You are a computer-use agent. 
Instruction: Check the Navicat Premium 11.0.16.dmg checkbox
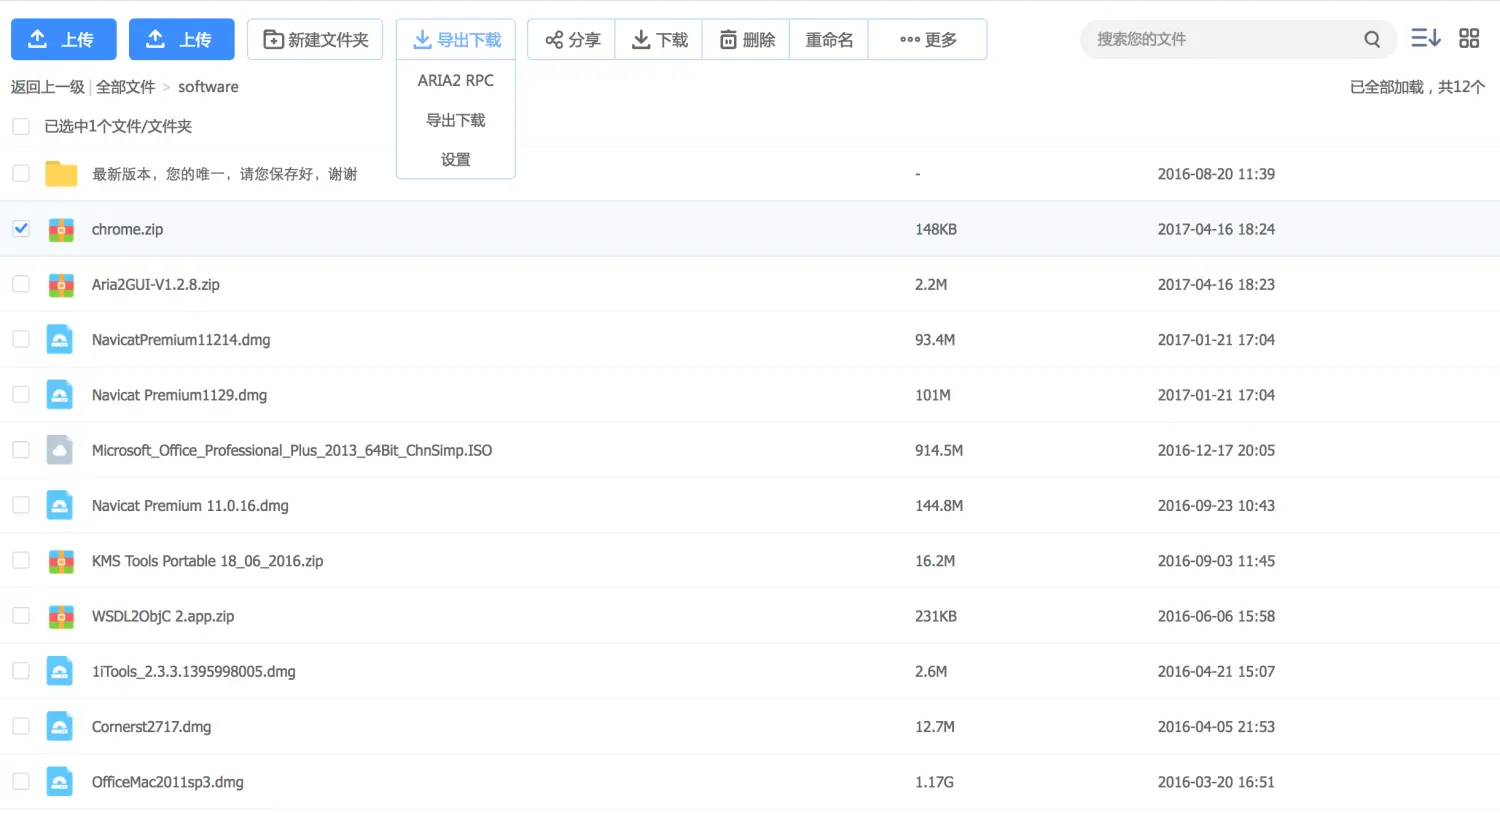[x=21, y=505]
